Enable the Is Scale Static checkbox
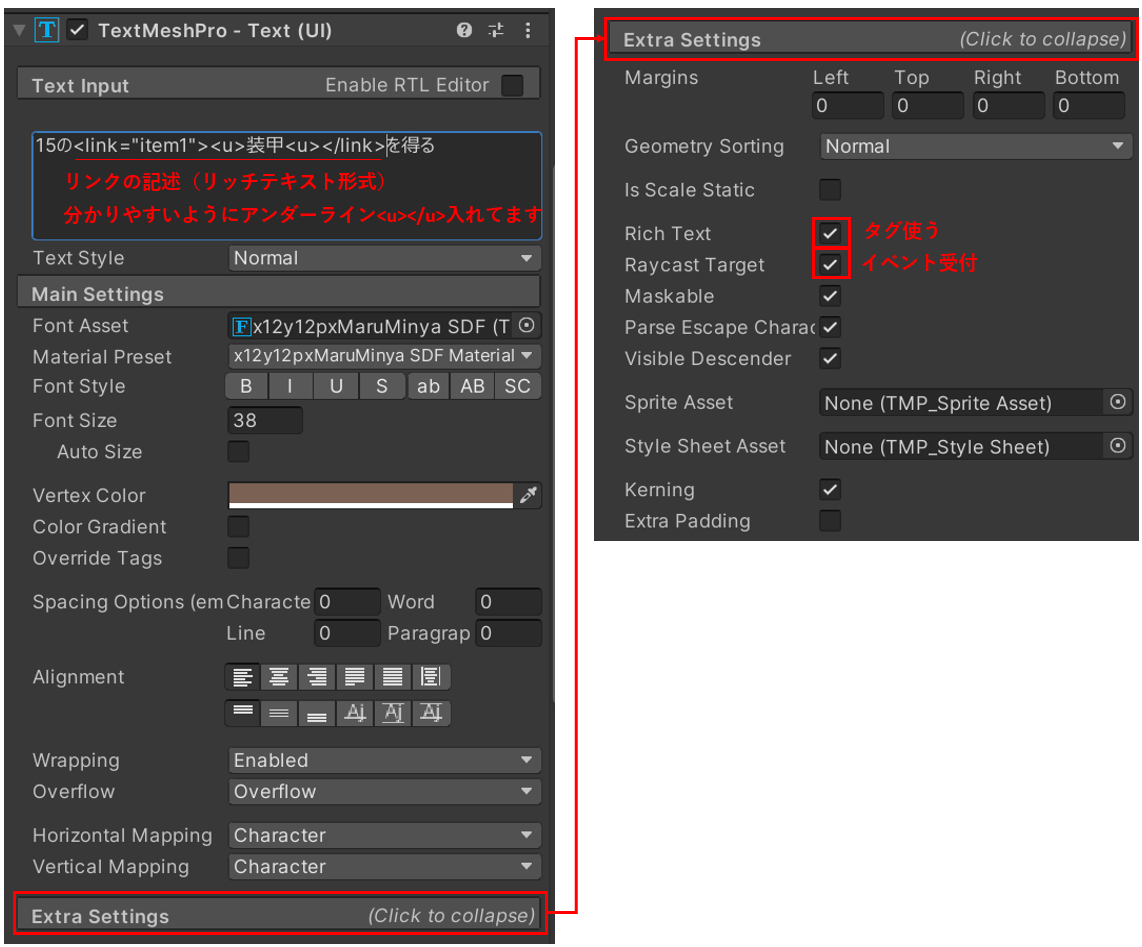The height and width of the screenshot is (947, 1142). pos(831,190)
